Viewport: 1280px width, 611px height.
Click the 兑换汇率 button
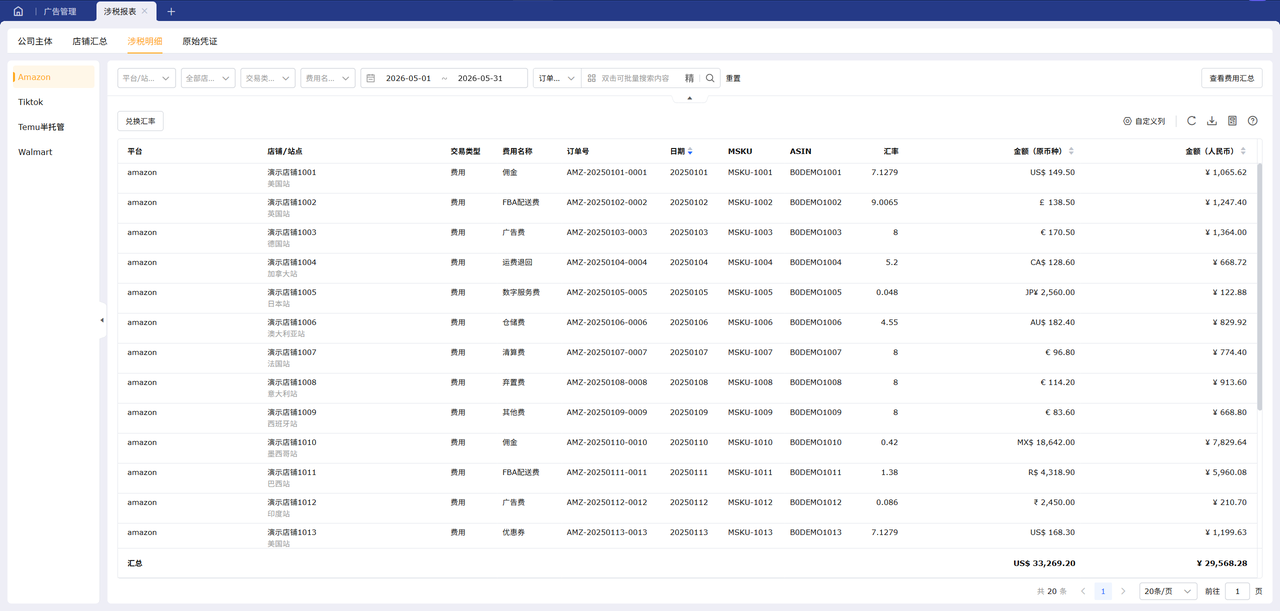(141, 121)
